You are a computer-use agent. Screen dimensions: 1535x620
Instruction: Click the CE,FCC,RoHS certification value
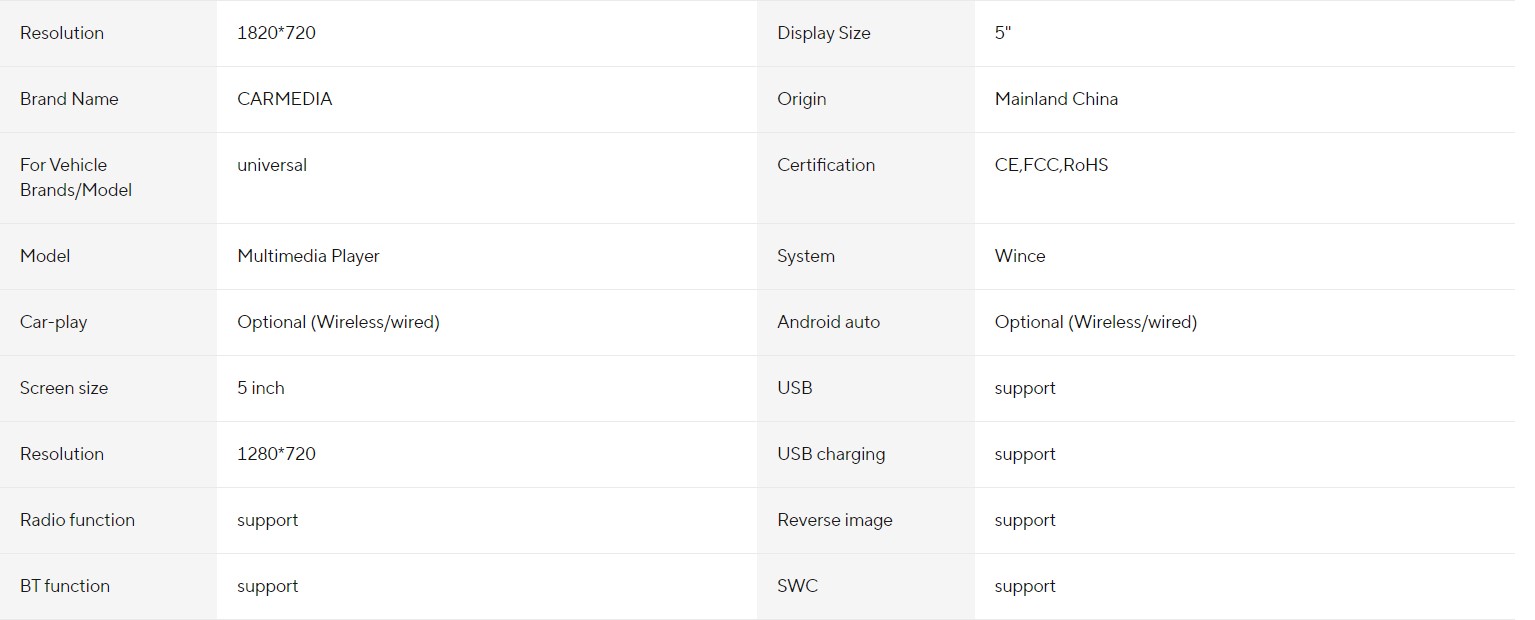click(1051, 165)
